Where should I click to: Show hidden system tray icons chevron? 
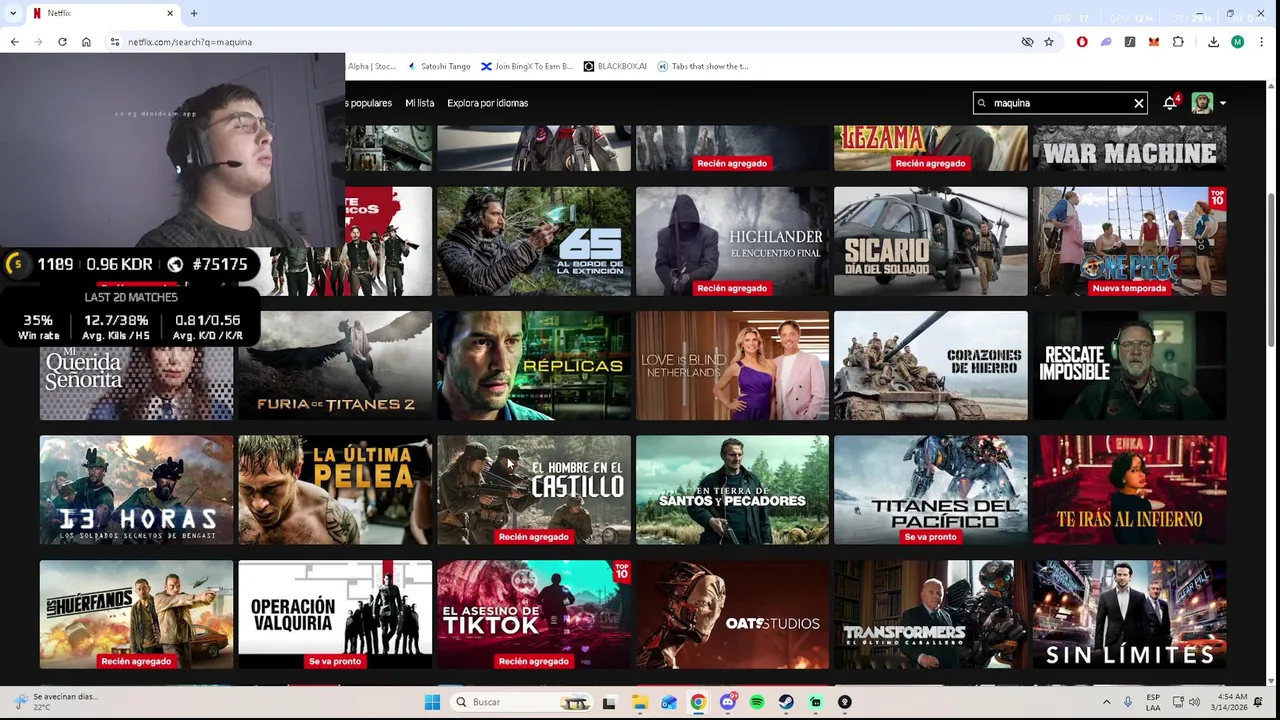(x=1106, y=702)
